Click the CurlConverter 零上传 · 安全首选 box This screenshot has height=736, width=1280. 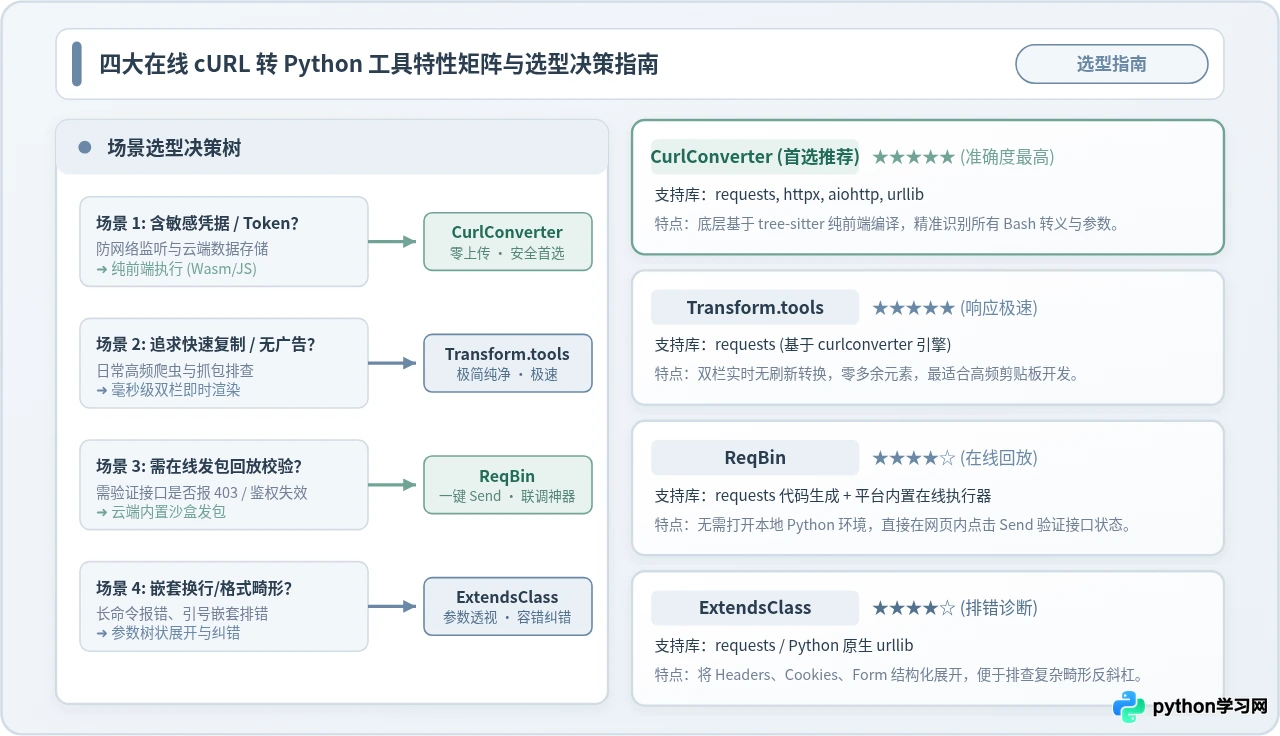click(508, 242)
